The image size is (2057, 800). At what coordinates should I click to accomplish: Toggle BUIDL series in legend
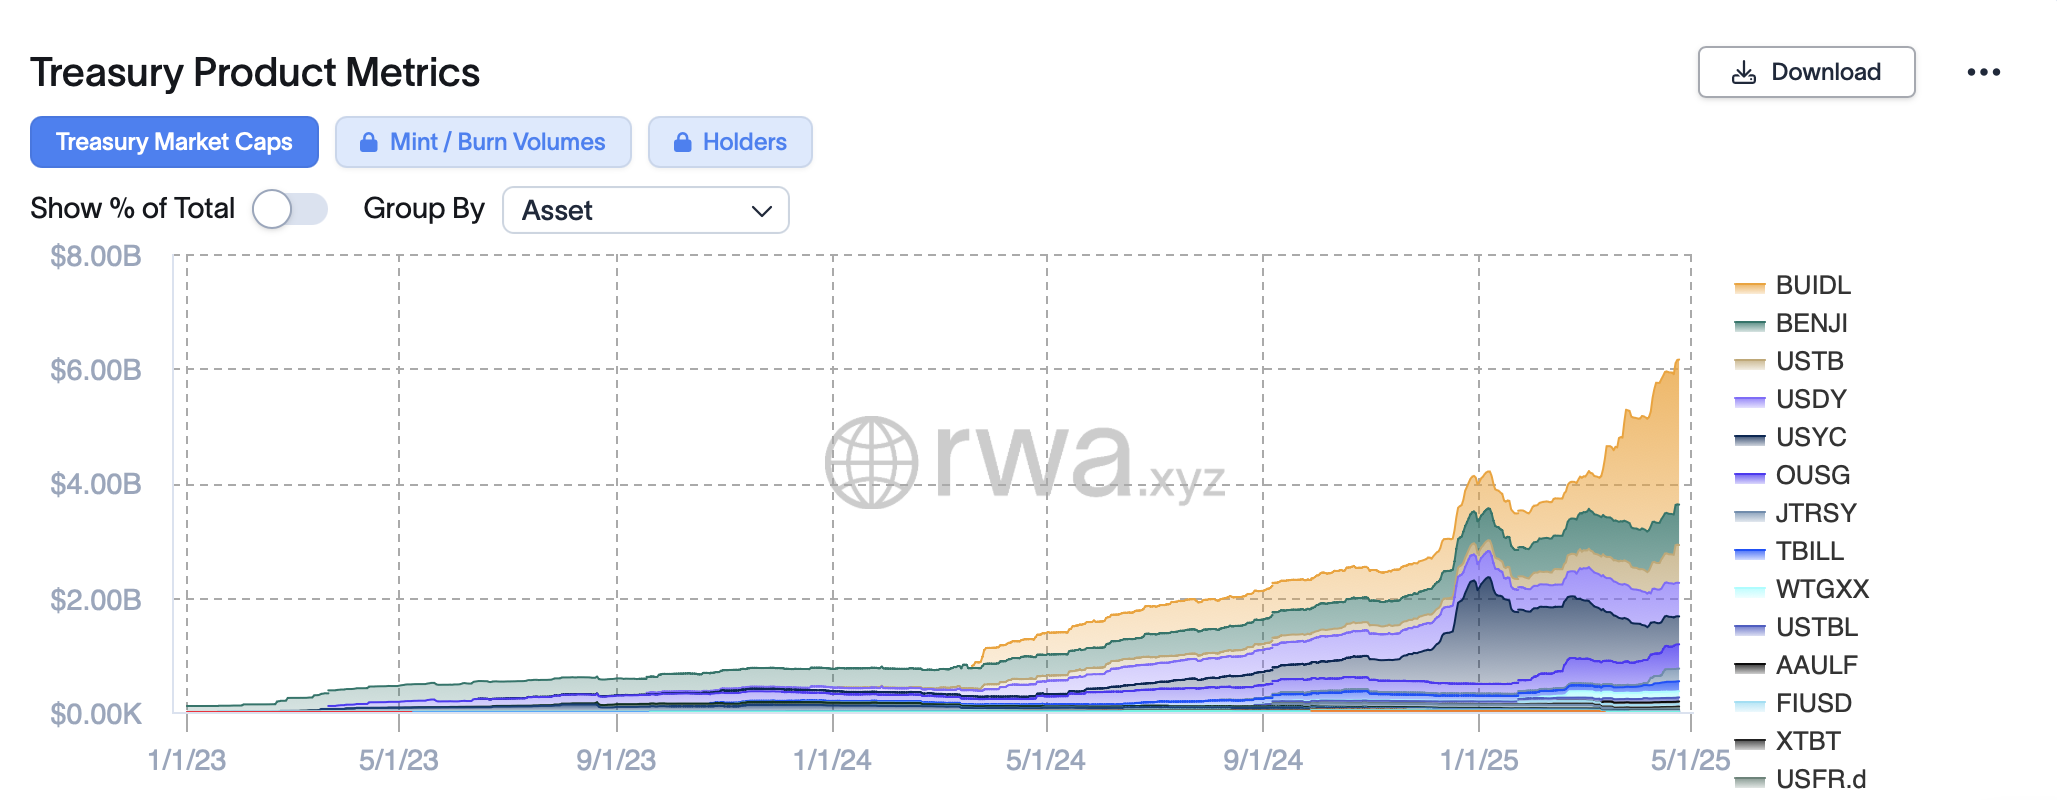(x=1812, y=286)
